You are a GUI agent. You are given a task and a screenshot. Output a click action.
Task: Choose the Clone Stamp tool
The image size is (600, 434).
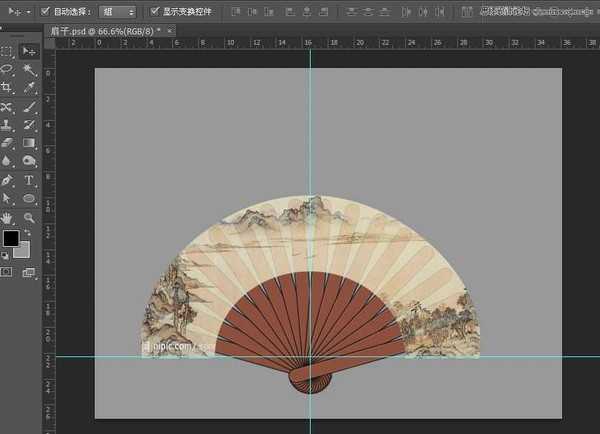[x=7, y=125]
